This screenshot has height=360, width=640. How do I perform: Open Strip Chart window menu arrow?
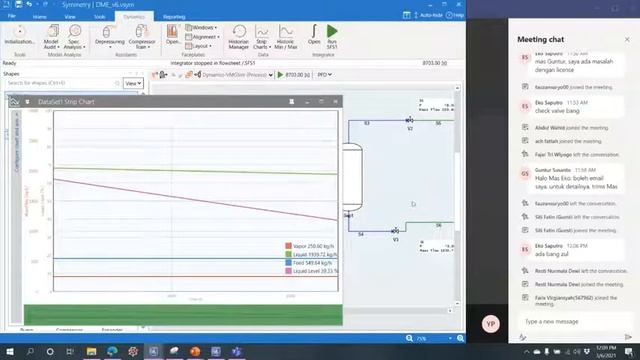click(27, 102)
